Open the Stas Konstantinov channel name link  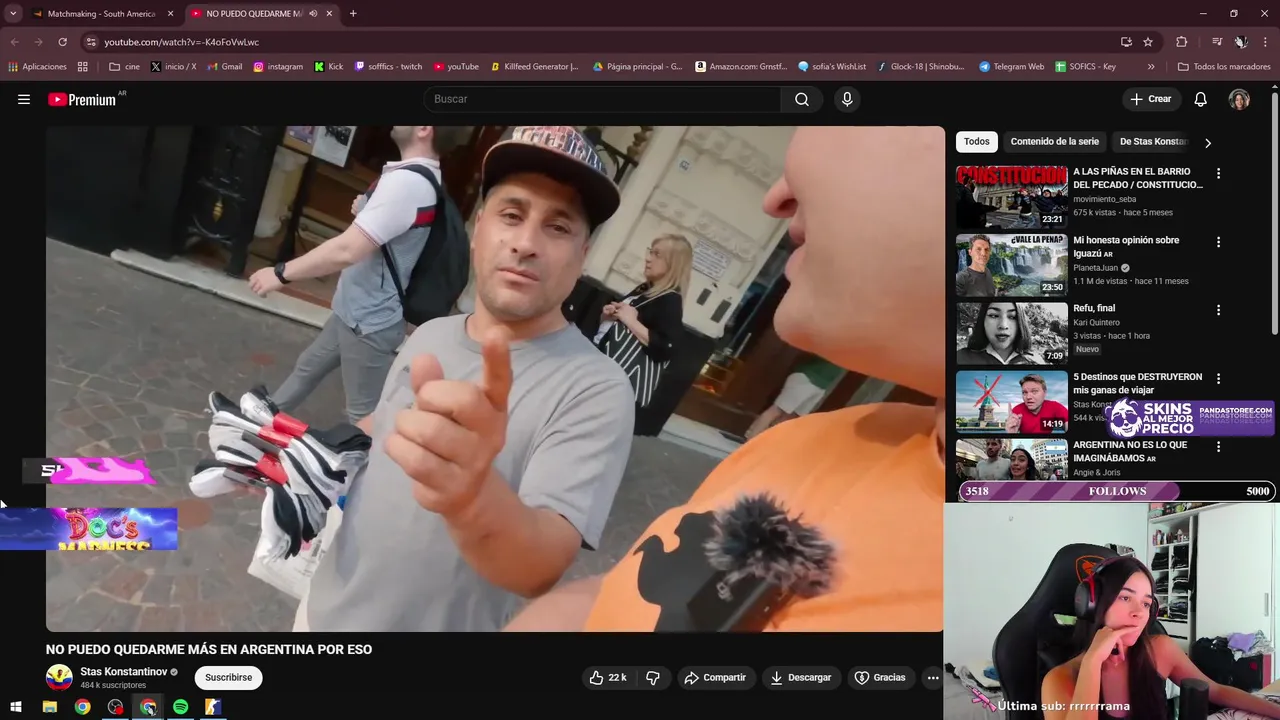124,672
